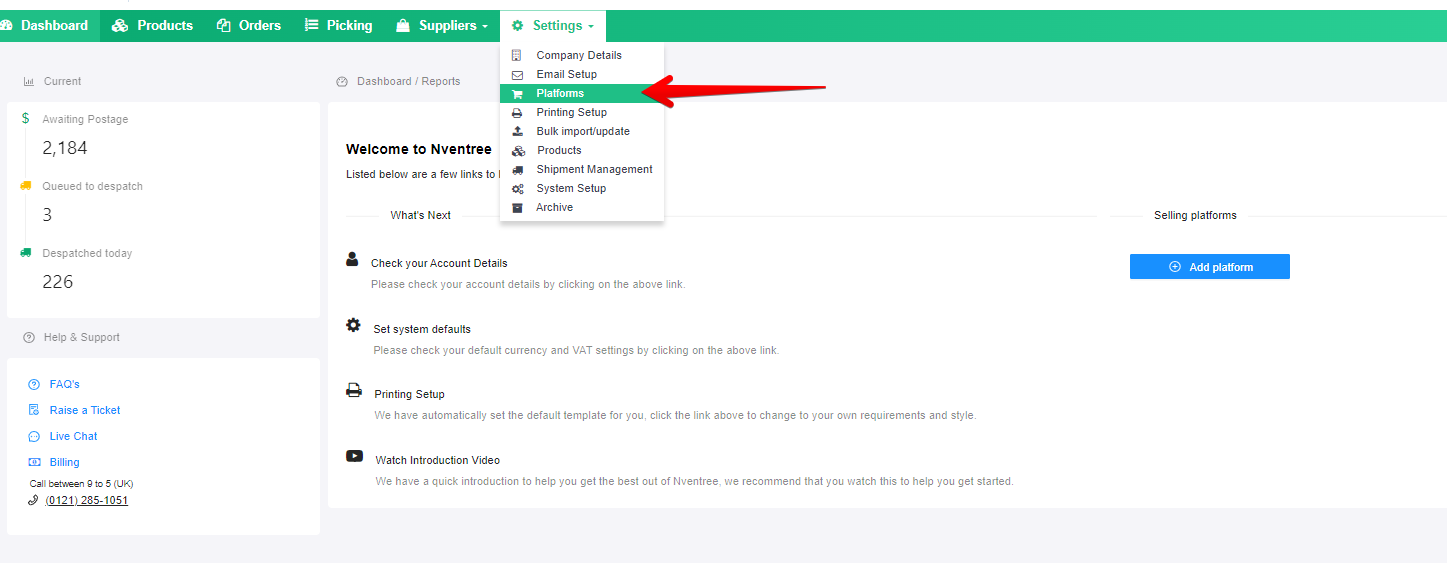Open the Picking tab

pos(338,26)
